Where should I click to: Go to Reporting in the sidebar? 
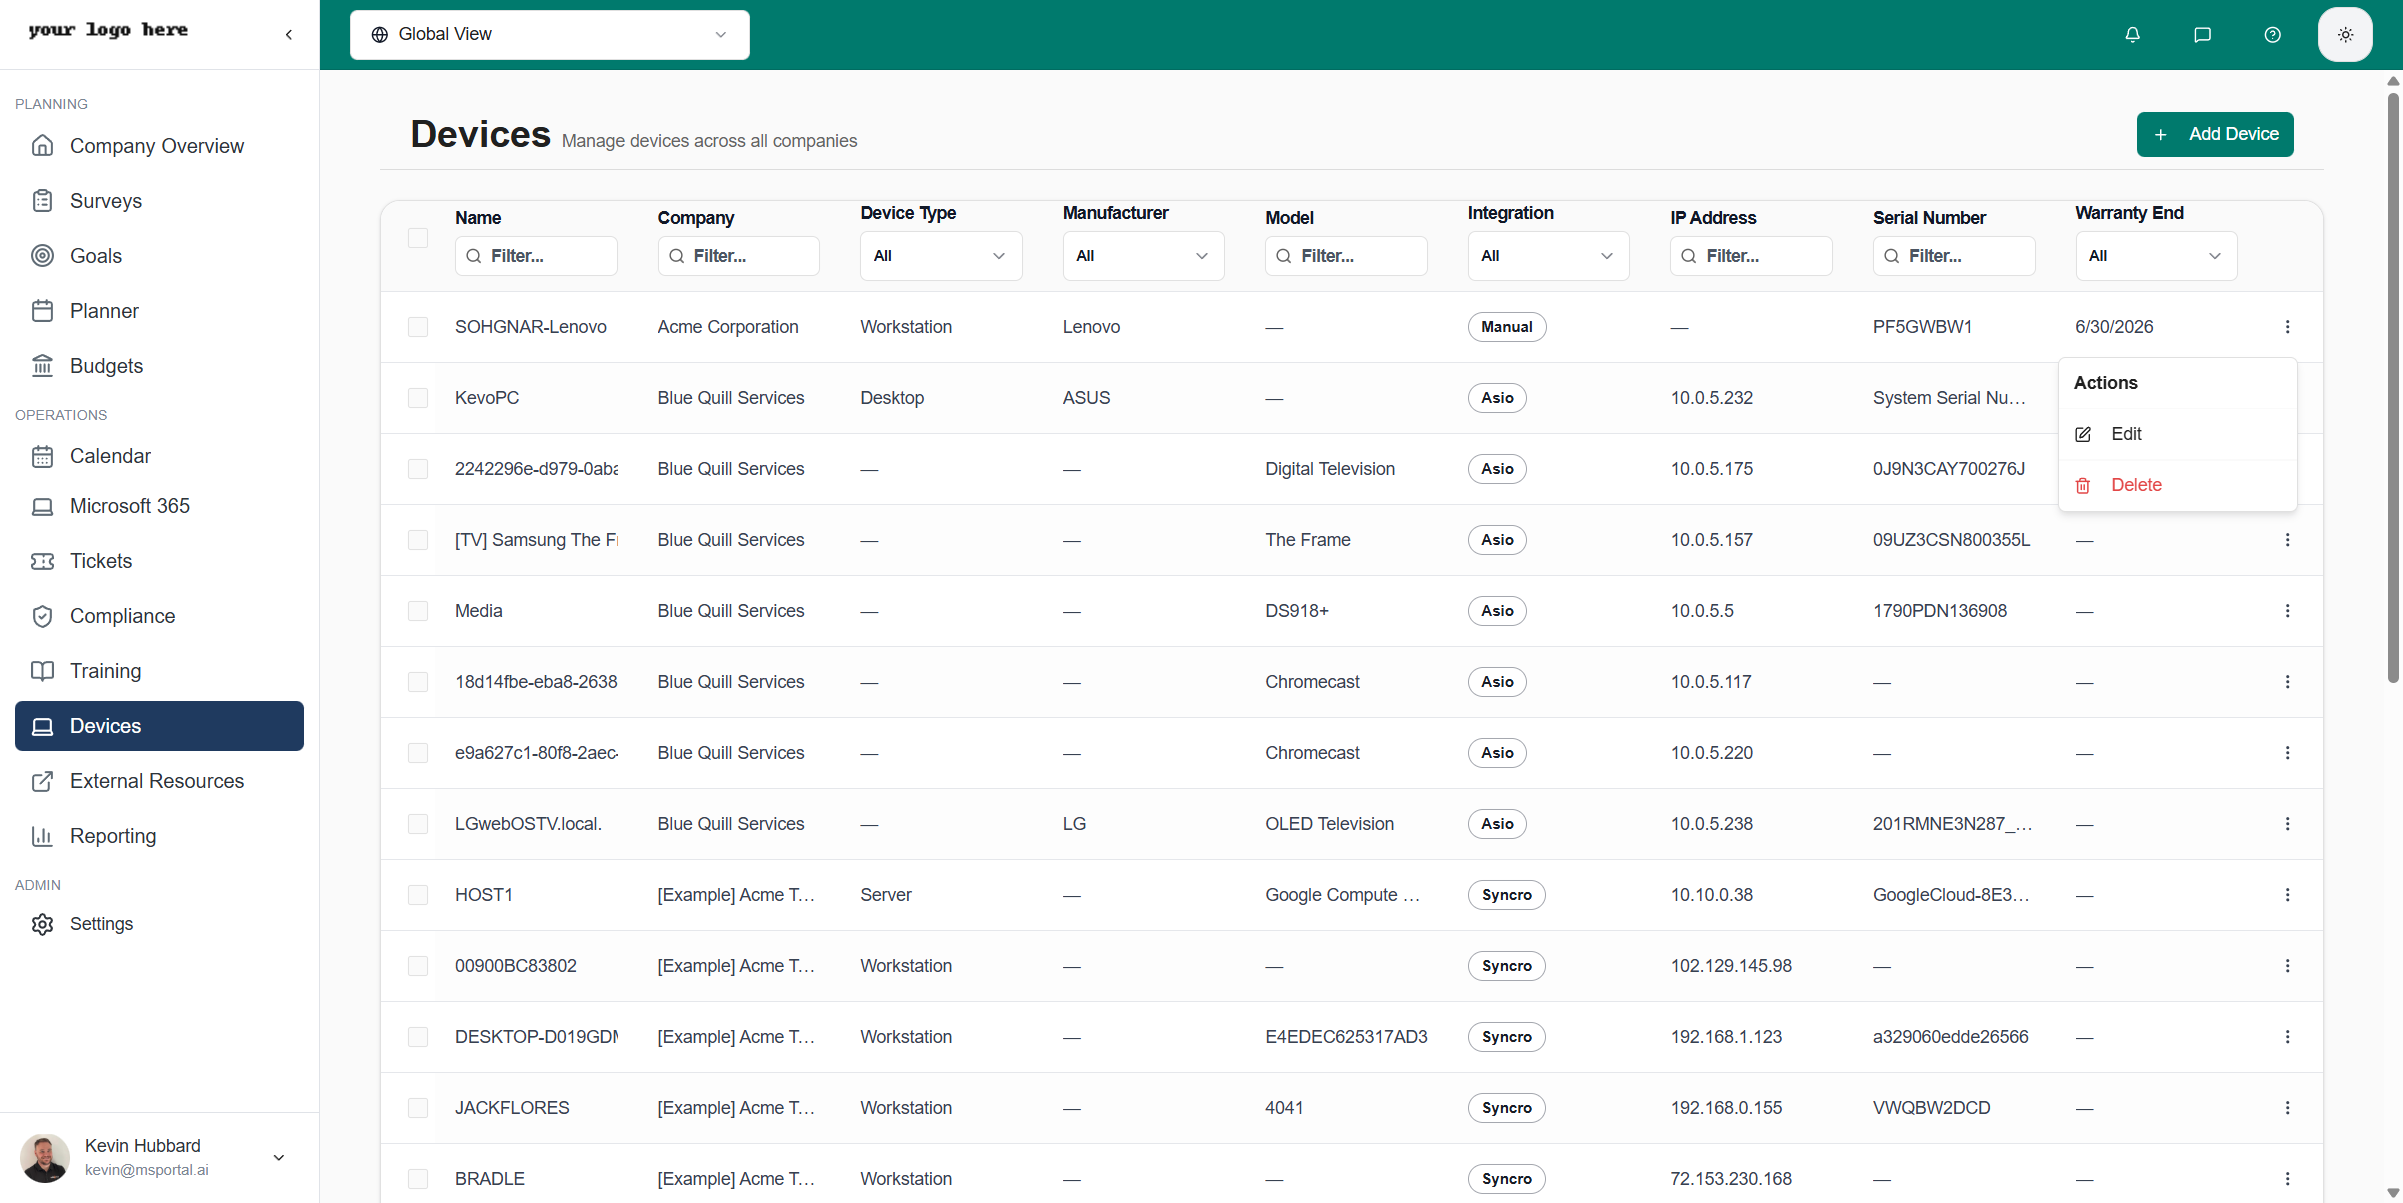tap(112, 836)
